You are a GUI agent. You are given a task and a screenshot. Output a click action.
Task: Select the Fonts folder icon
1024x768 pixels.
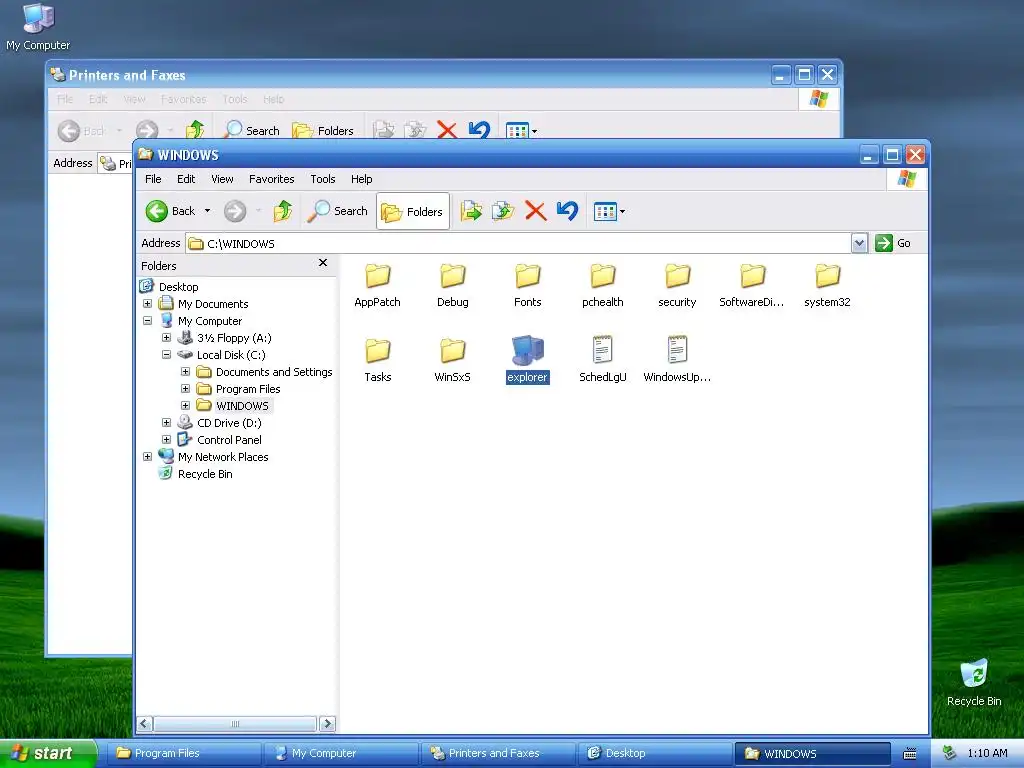pyautogui.click(x=528, y=276)
